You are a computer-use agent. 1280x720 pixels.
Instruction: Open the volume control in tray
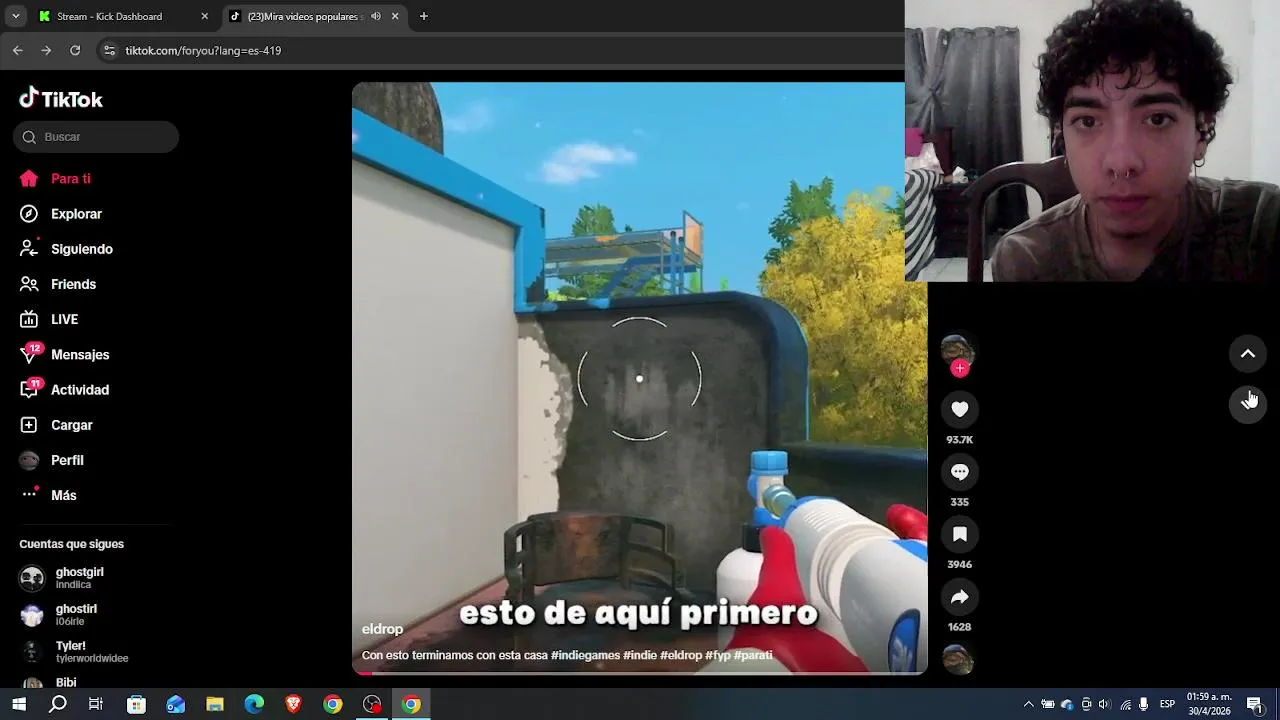click(1105, 704)
